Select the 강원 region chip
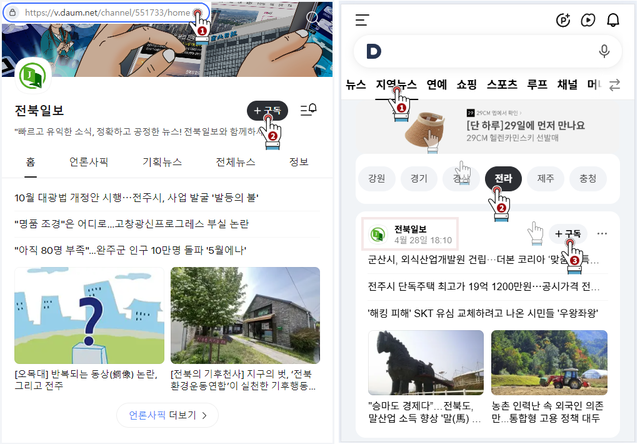 (376, 179)
